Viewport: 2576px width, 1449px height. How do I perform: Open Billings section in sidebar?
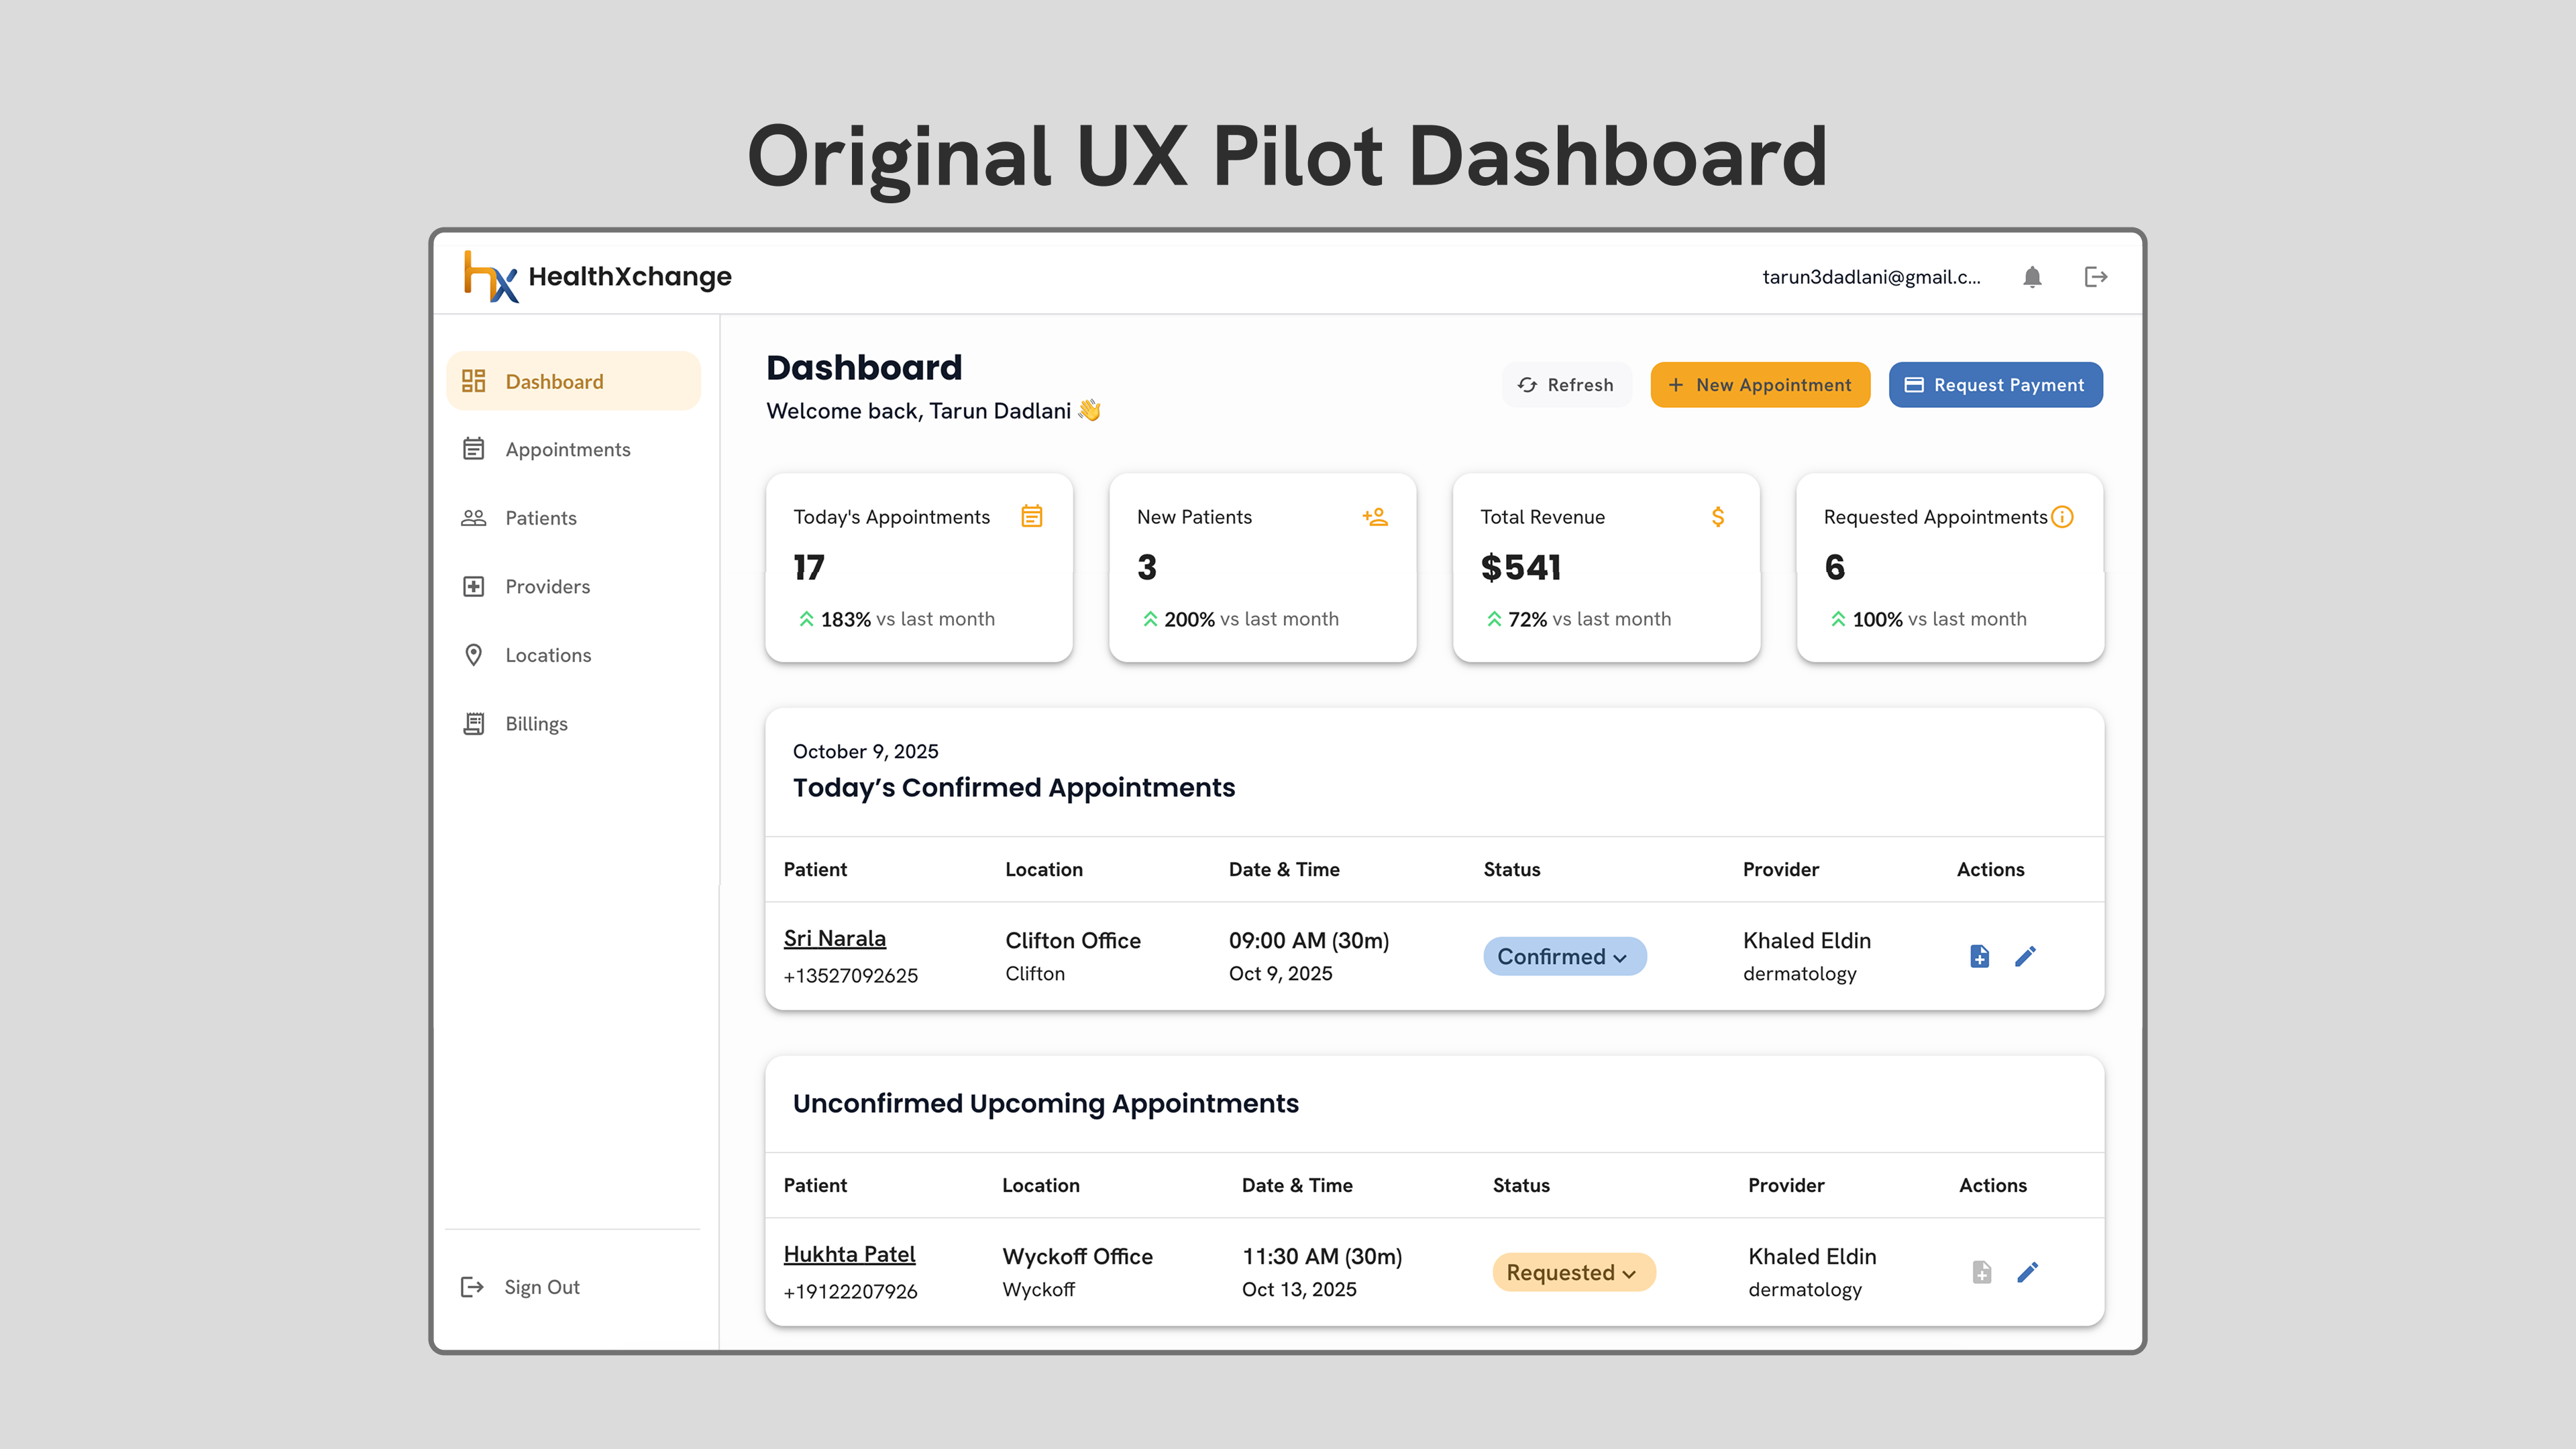573,723
